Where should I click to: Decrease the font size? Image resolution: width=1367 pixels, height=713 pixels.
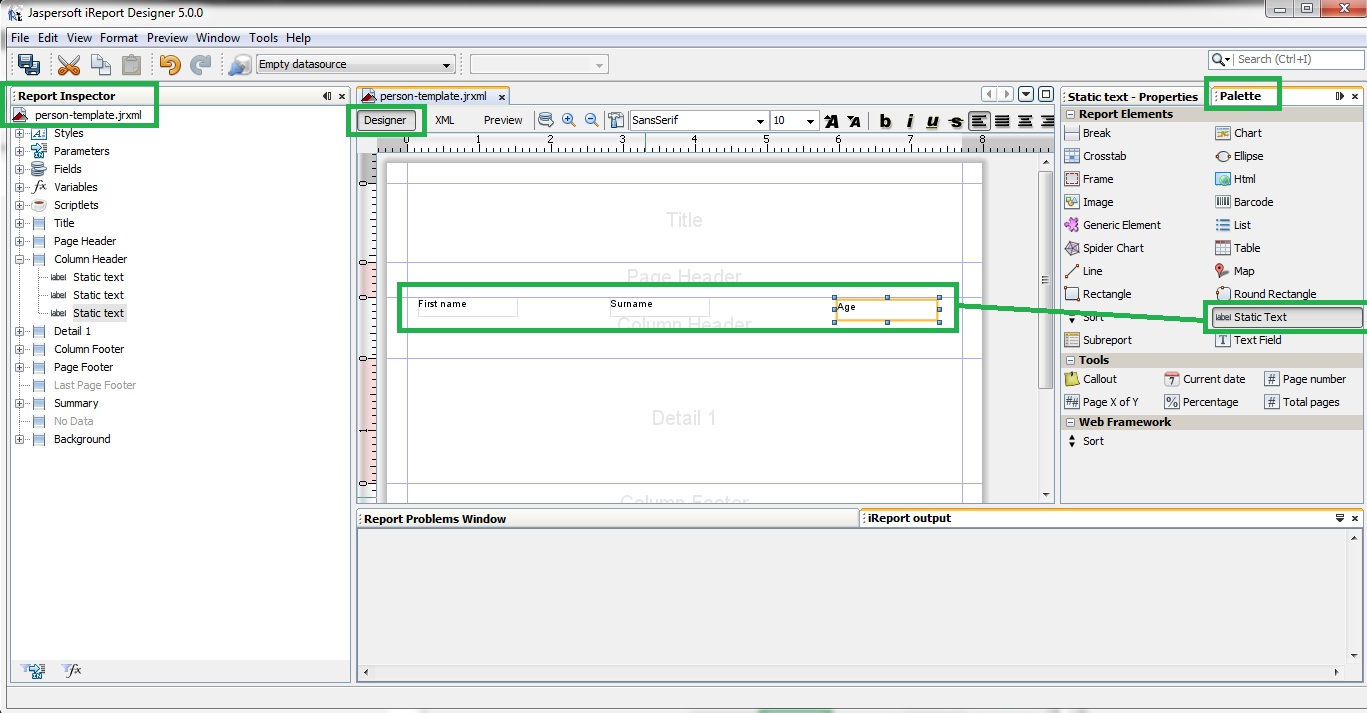[x=854, y=121]
